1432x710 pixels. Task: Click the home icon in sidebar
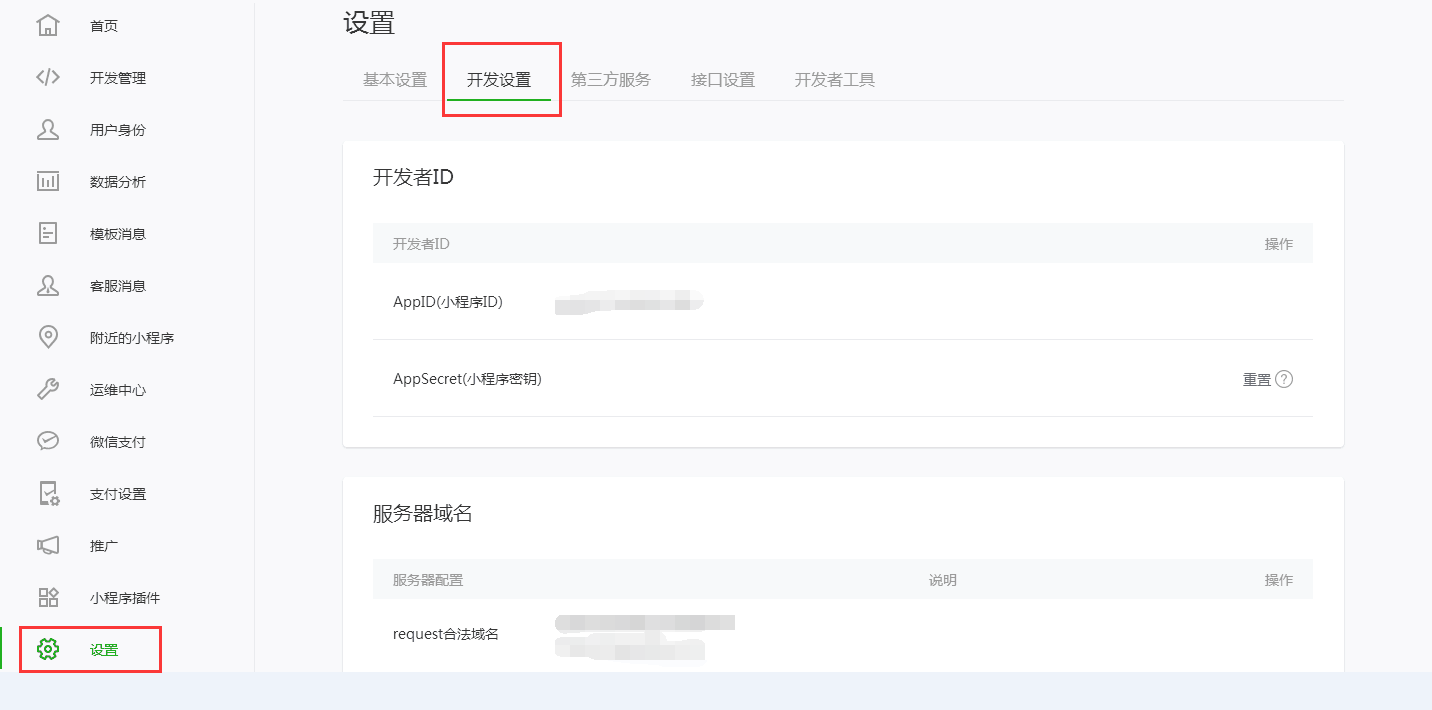[x=48, y=26]
